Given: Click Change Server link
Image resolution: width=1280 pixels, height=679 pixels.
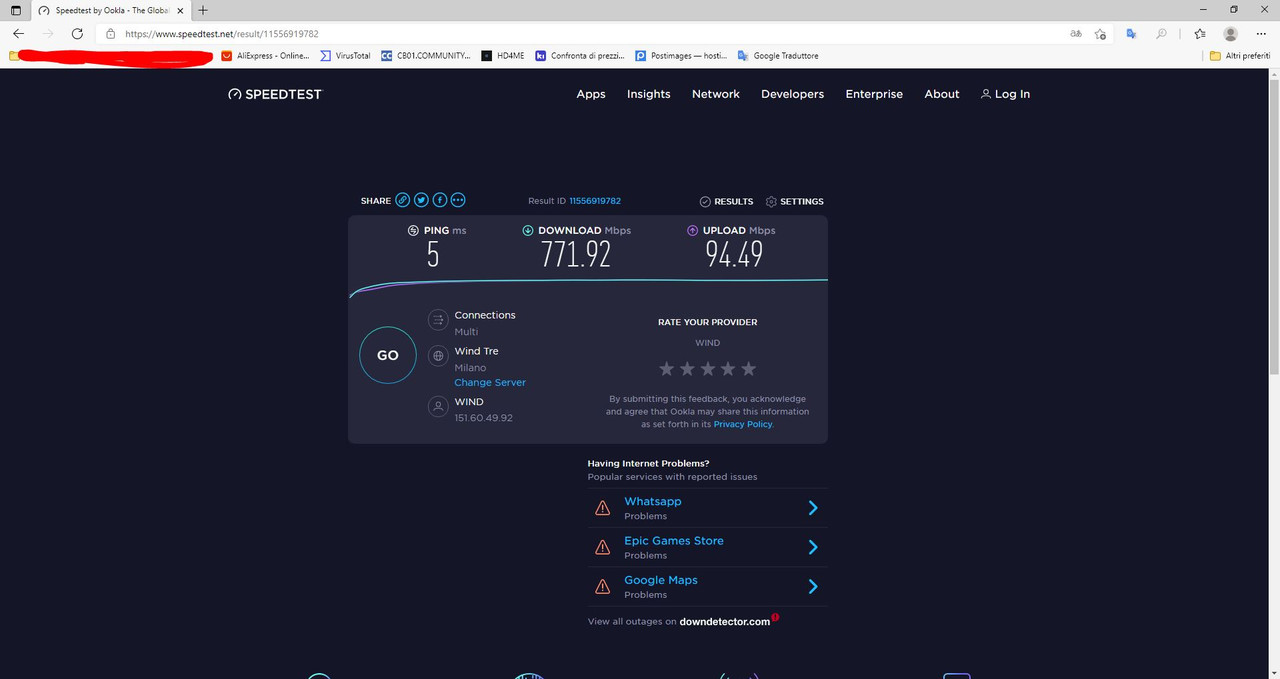Looking at the screenshot, I should 490,382.
